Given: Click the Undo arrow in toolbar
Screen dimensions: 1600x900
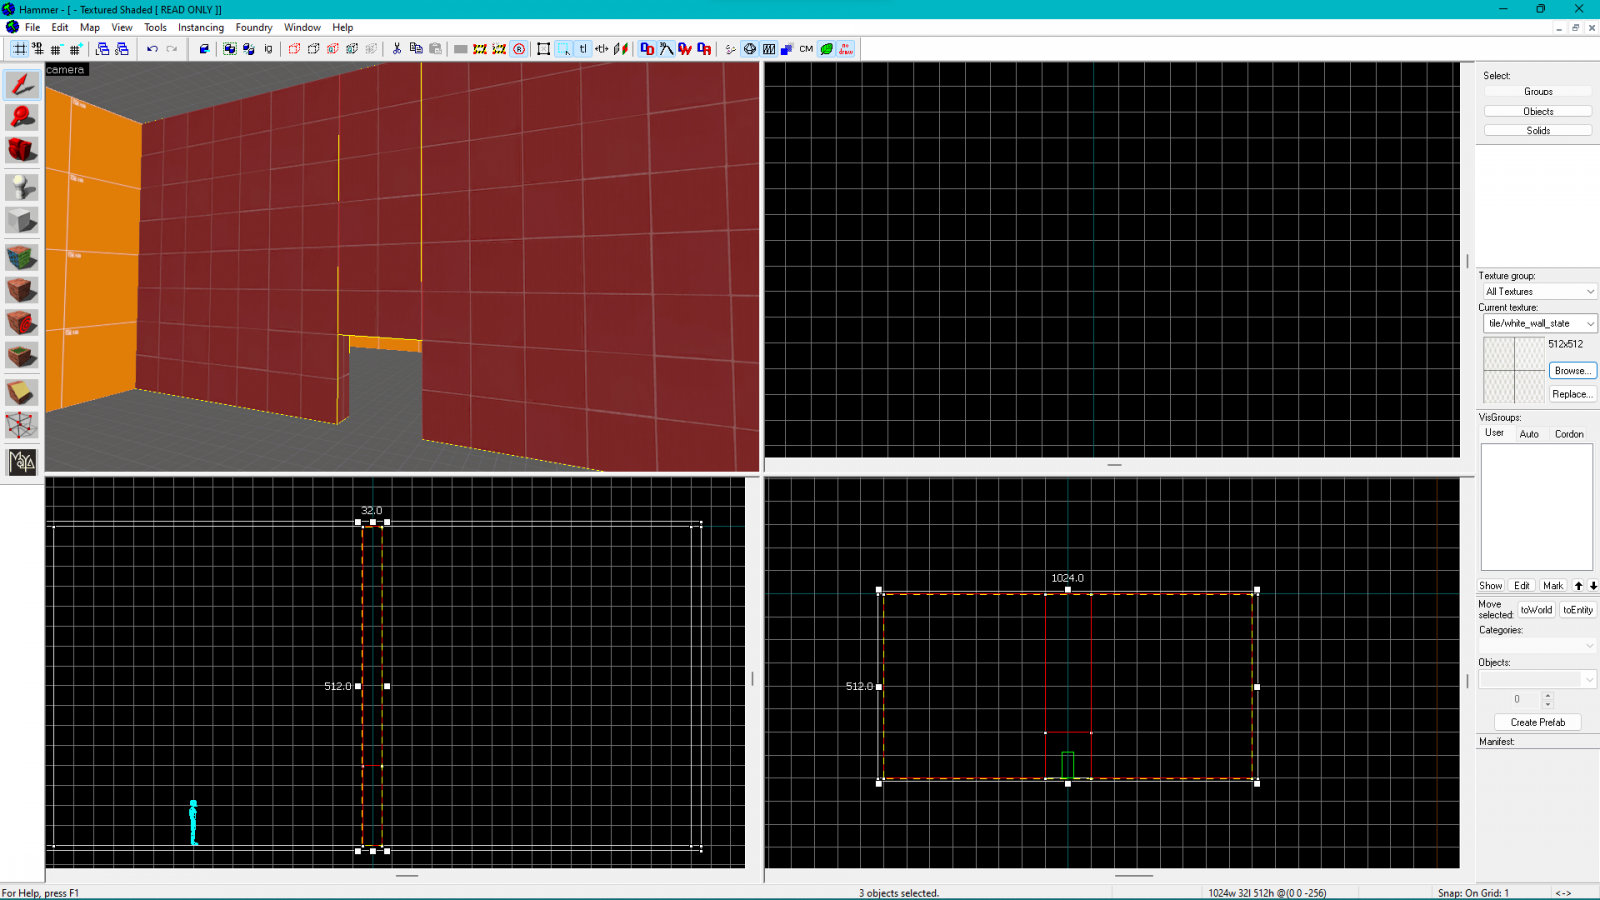Looking at the screenshot, I should (x=152, y=49).
